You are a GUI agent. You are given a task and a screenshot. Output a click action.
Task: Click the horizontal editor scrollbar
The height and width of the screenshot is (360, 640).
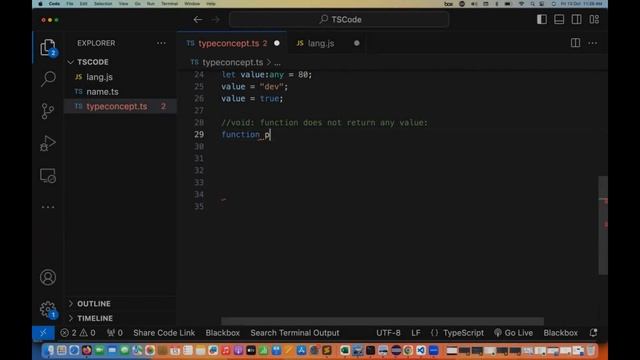tap(382, 321)
